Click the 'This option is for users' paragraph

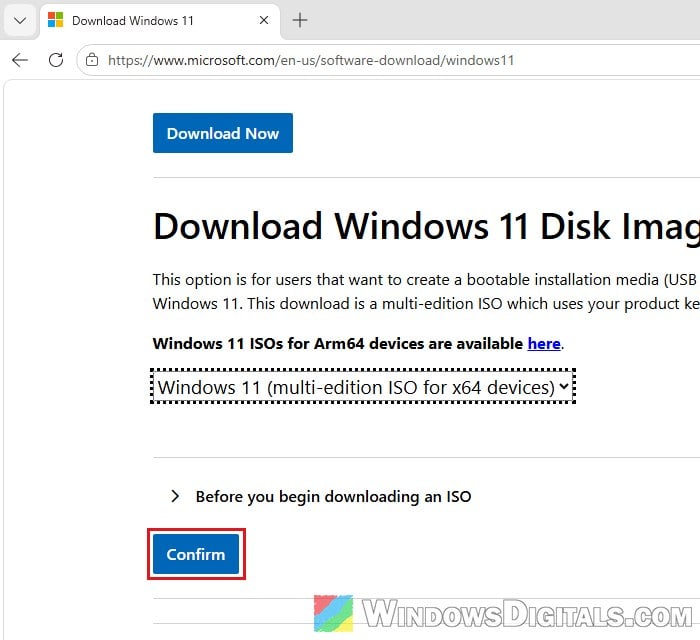(x=426, y=292)
